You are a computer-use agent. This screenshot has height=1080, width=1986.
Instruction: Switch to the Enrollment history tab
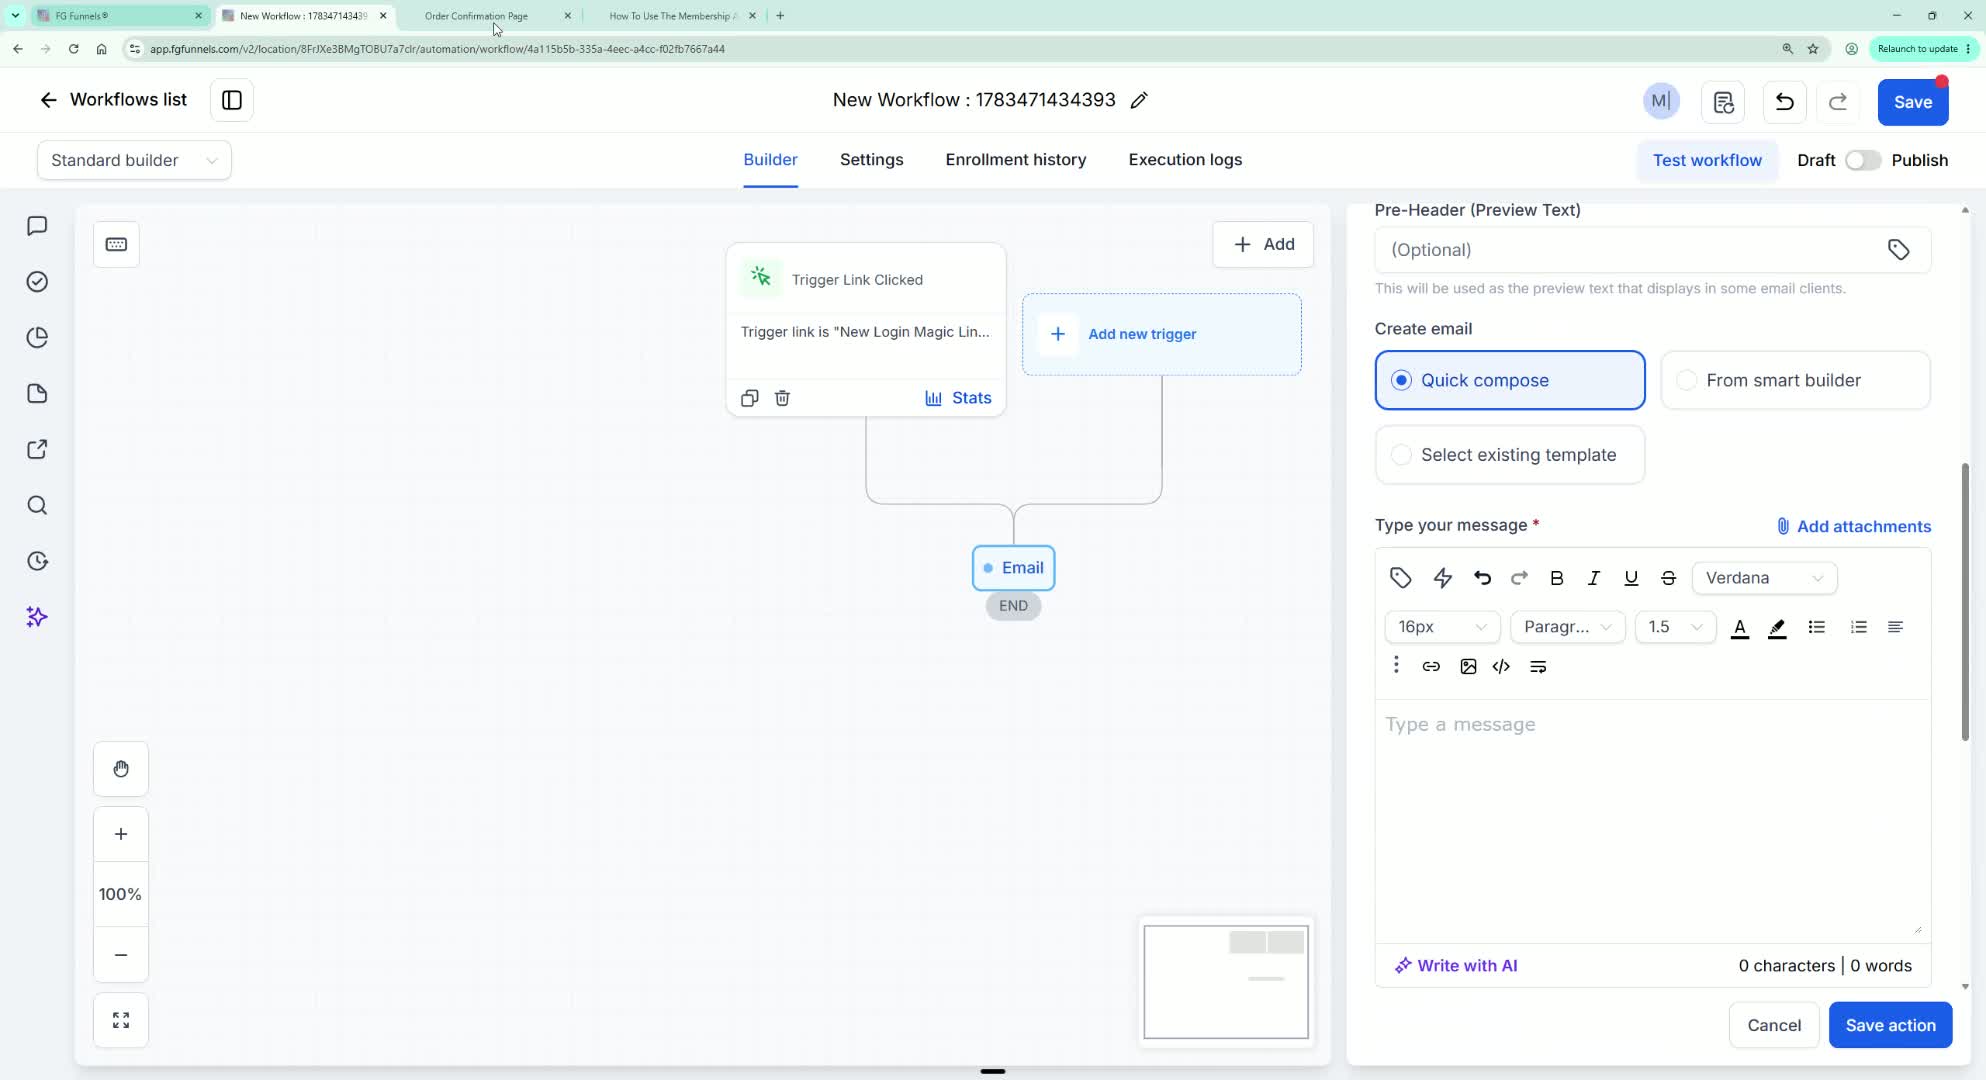point(1016,160)
